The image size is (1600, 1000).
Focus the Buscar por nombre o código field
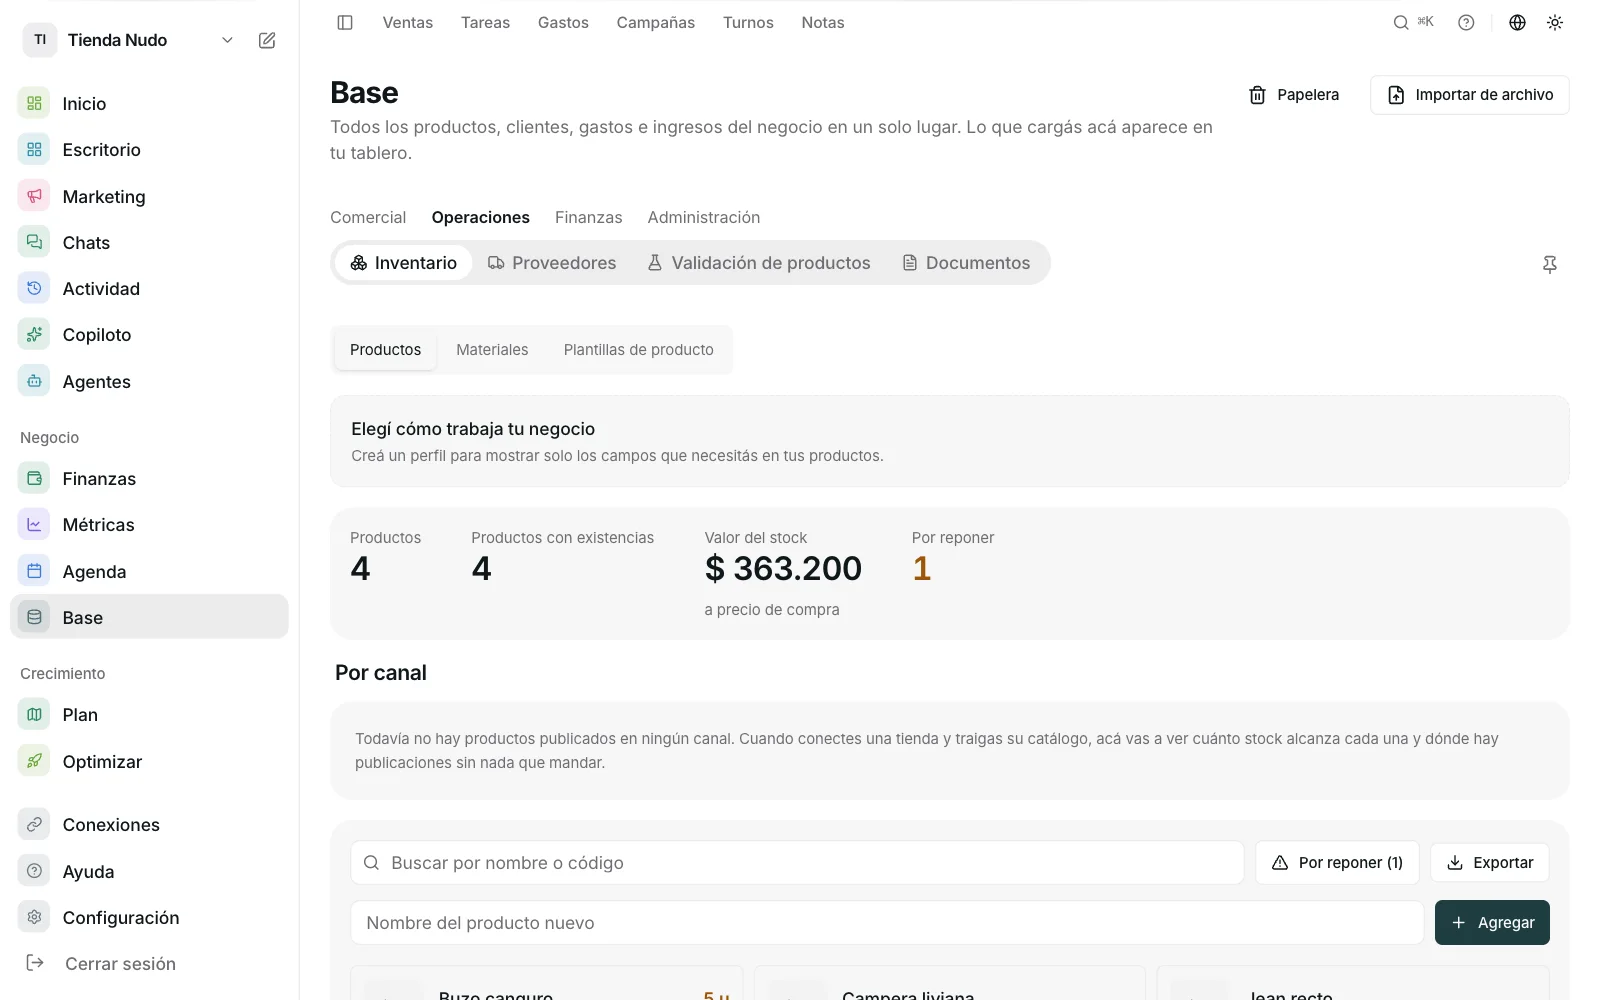pyautogui.click(x=797, y=862)
